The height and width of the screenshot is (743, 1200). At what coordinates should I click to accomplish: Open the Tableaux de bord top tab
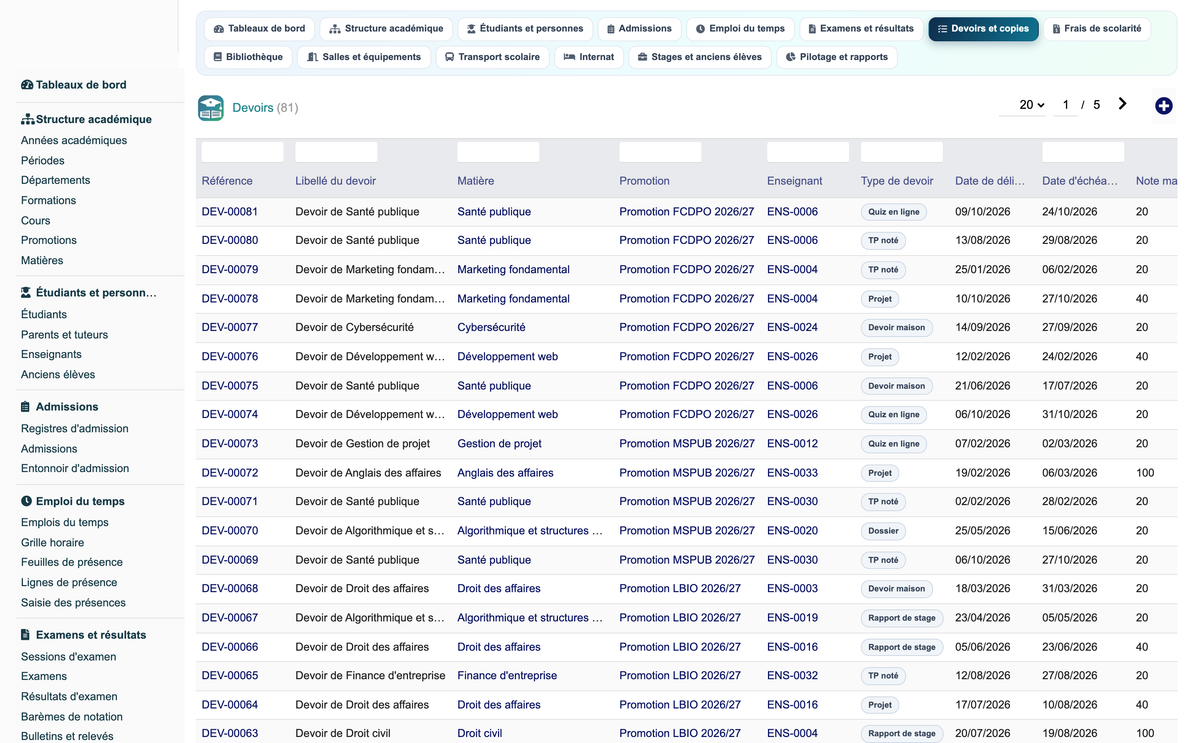click(259, 29)
